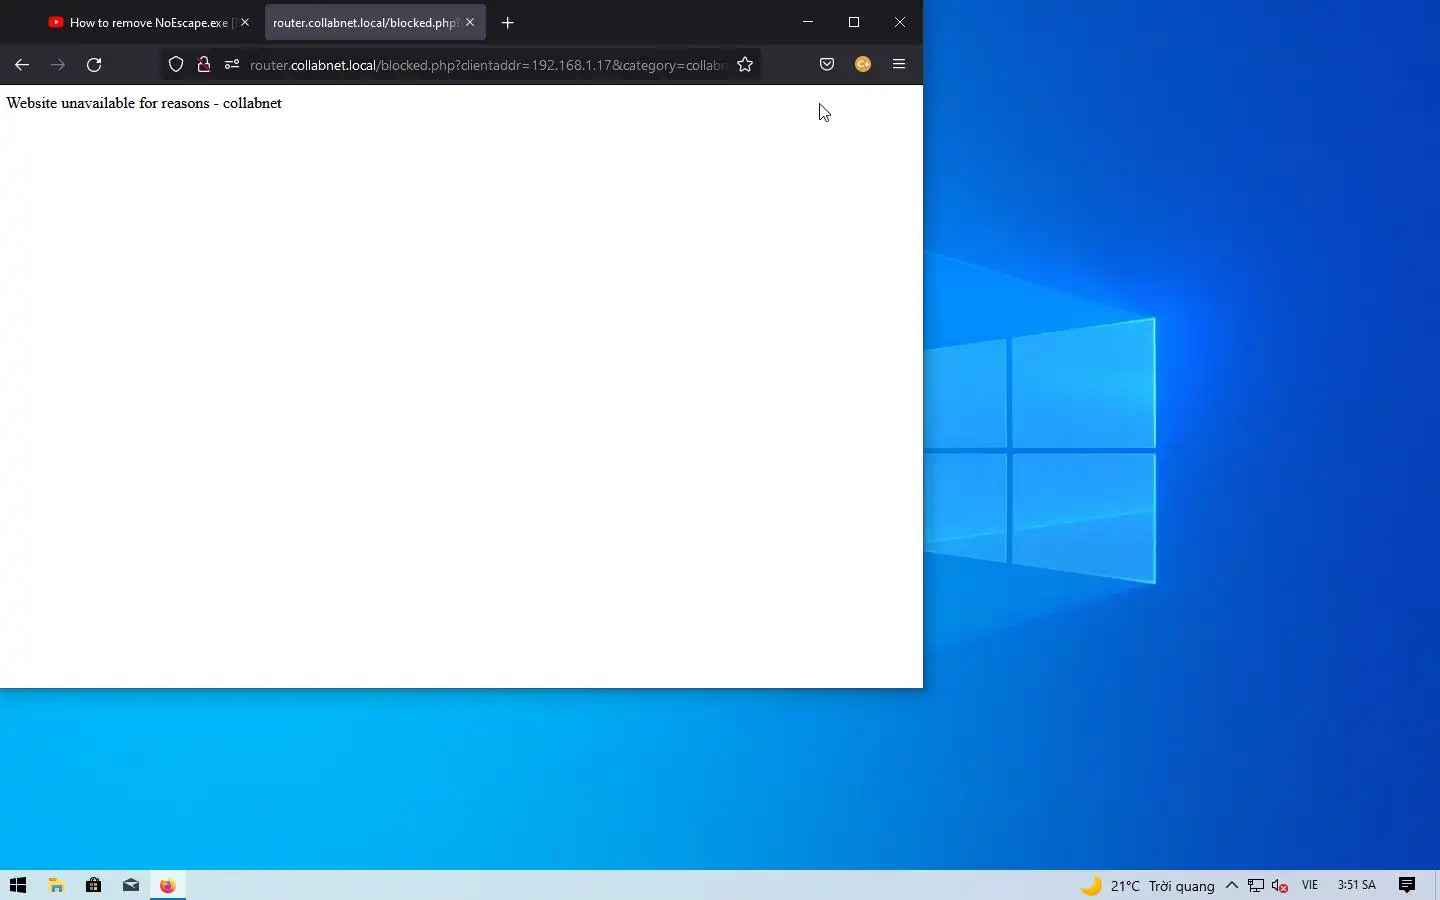Show connection security padlock info
This screenshot has width=1440, height=900.
[204, 64]
